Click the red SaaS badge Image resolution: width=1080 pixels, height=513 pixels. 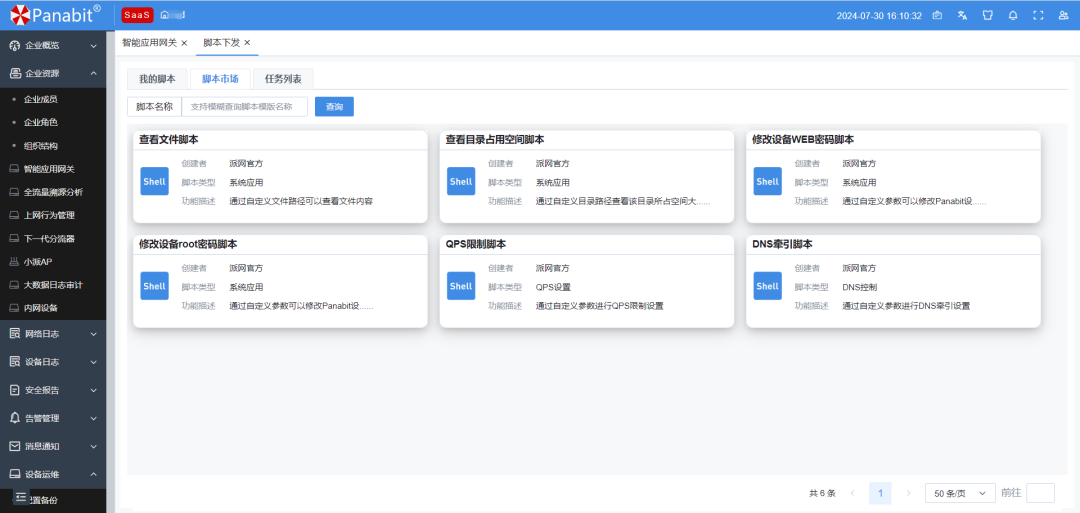(x=137, y=15)
